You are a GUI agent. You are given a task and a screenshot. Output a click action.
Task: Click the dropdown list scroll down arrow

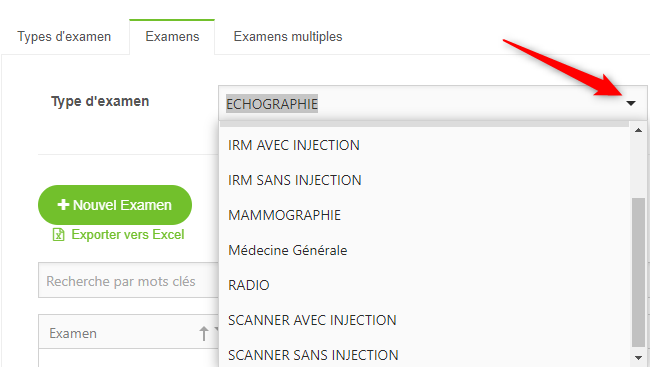[x=638, y=357]
